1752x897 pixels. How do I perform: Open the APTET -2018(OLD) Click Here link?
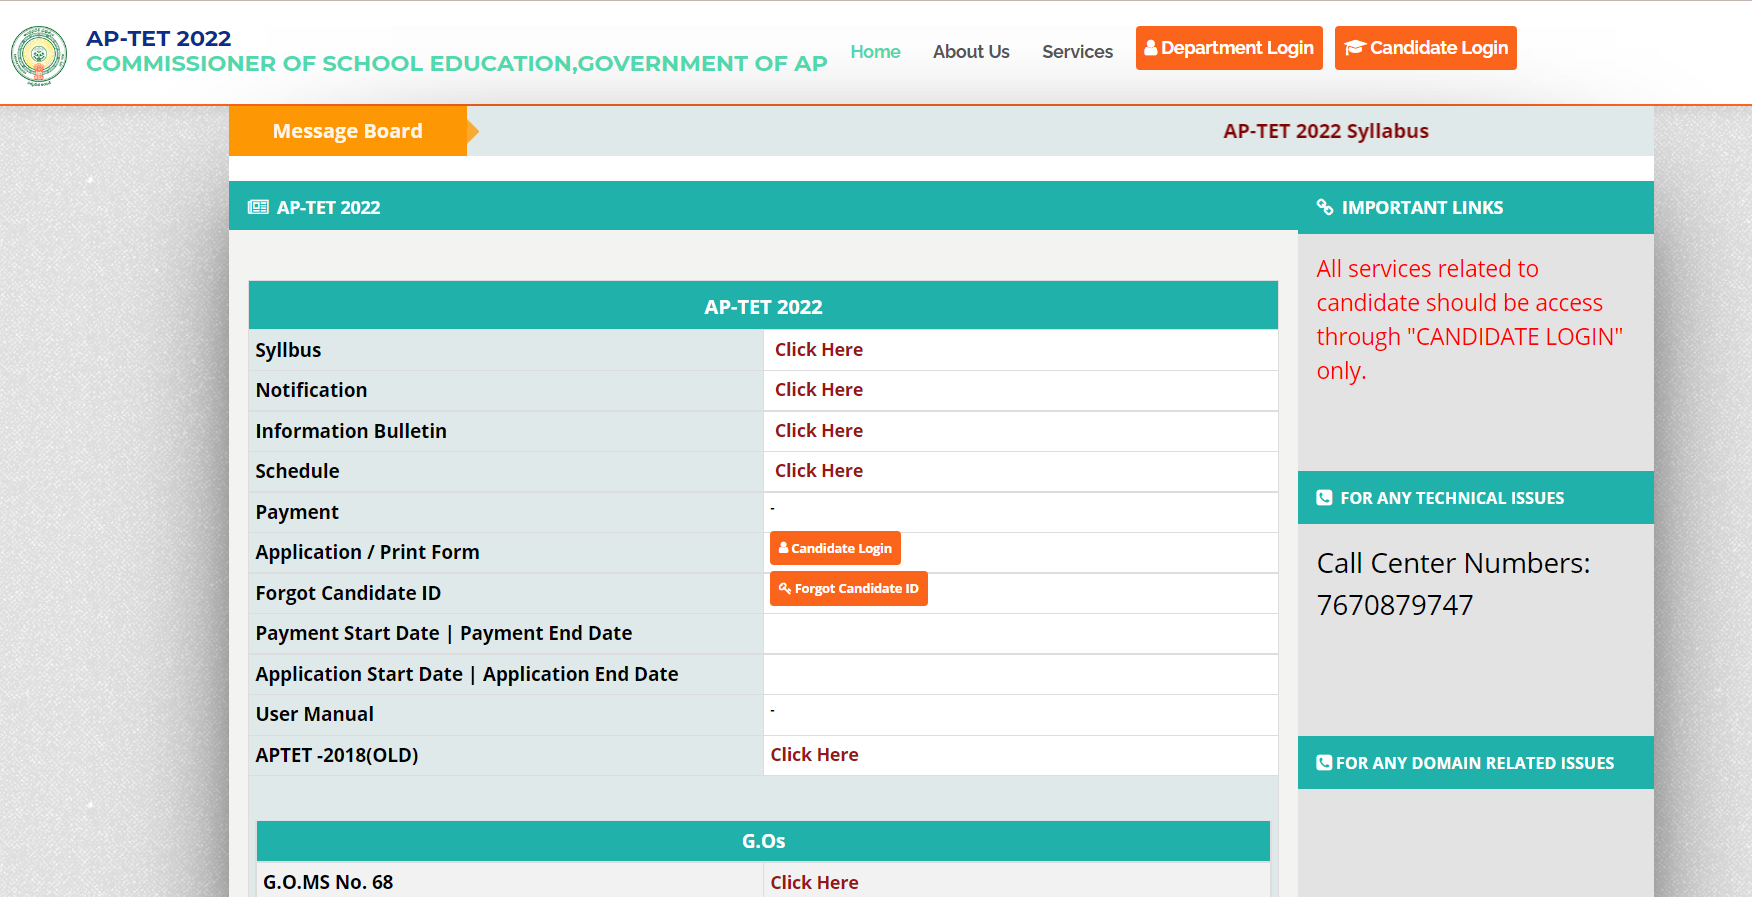tap(814, 755)
